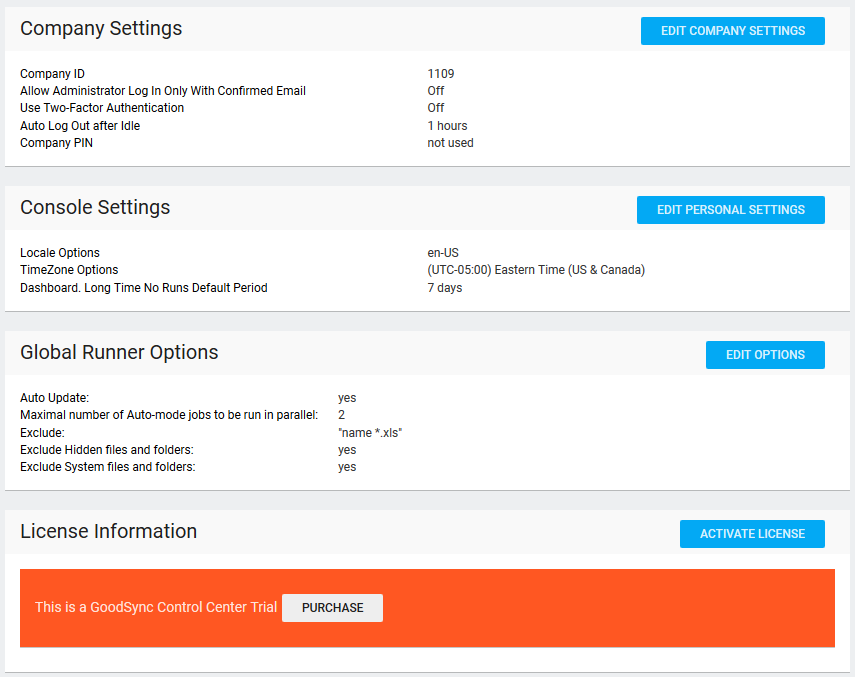The width and height of the screenshot is (855, 677).
Task: Click Activate License button
Action: click(752, 534)
